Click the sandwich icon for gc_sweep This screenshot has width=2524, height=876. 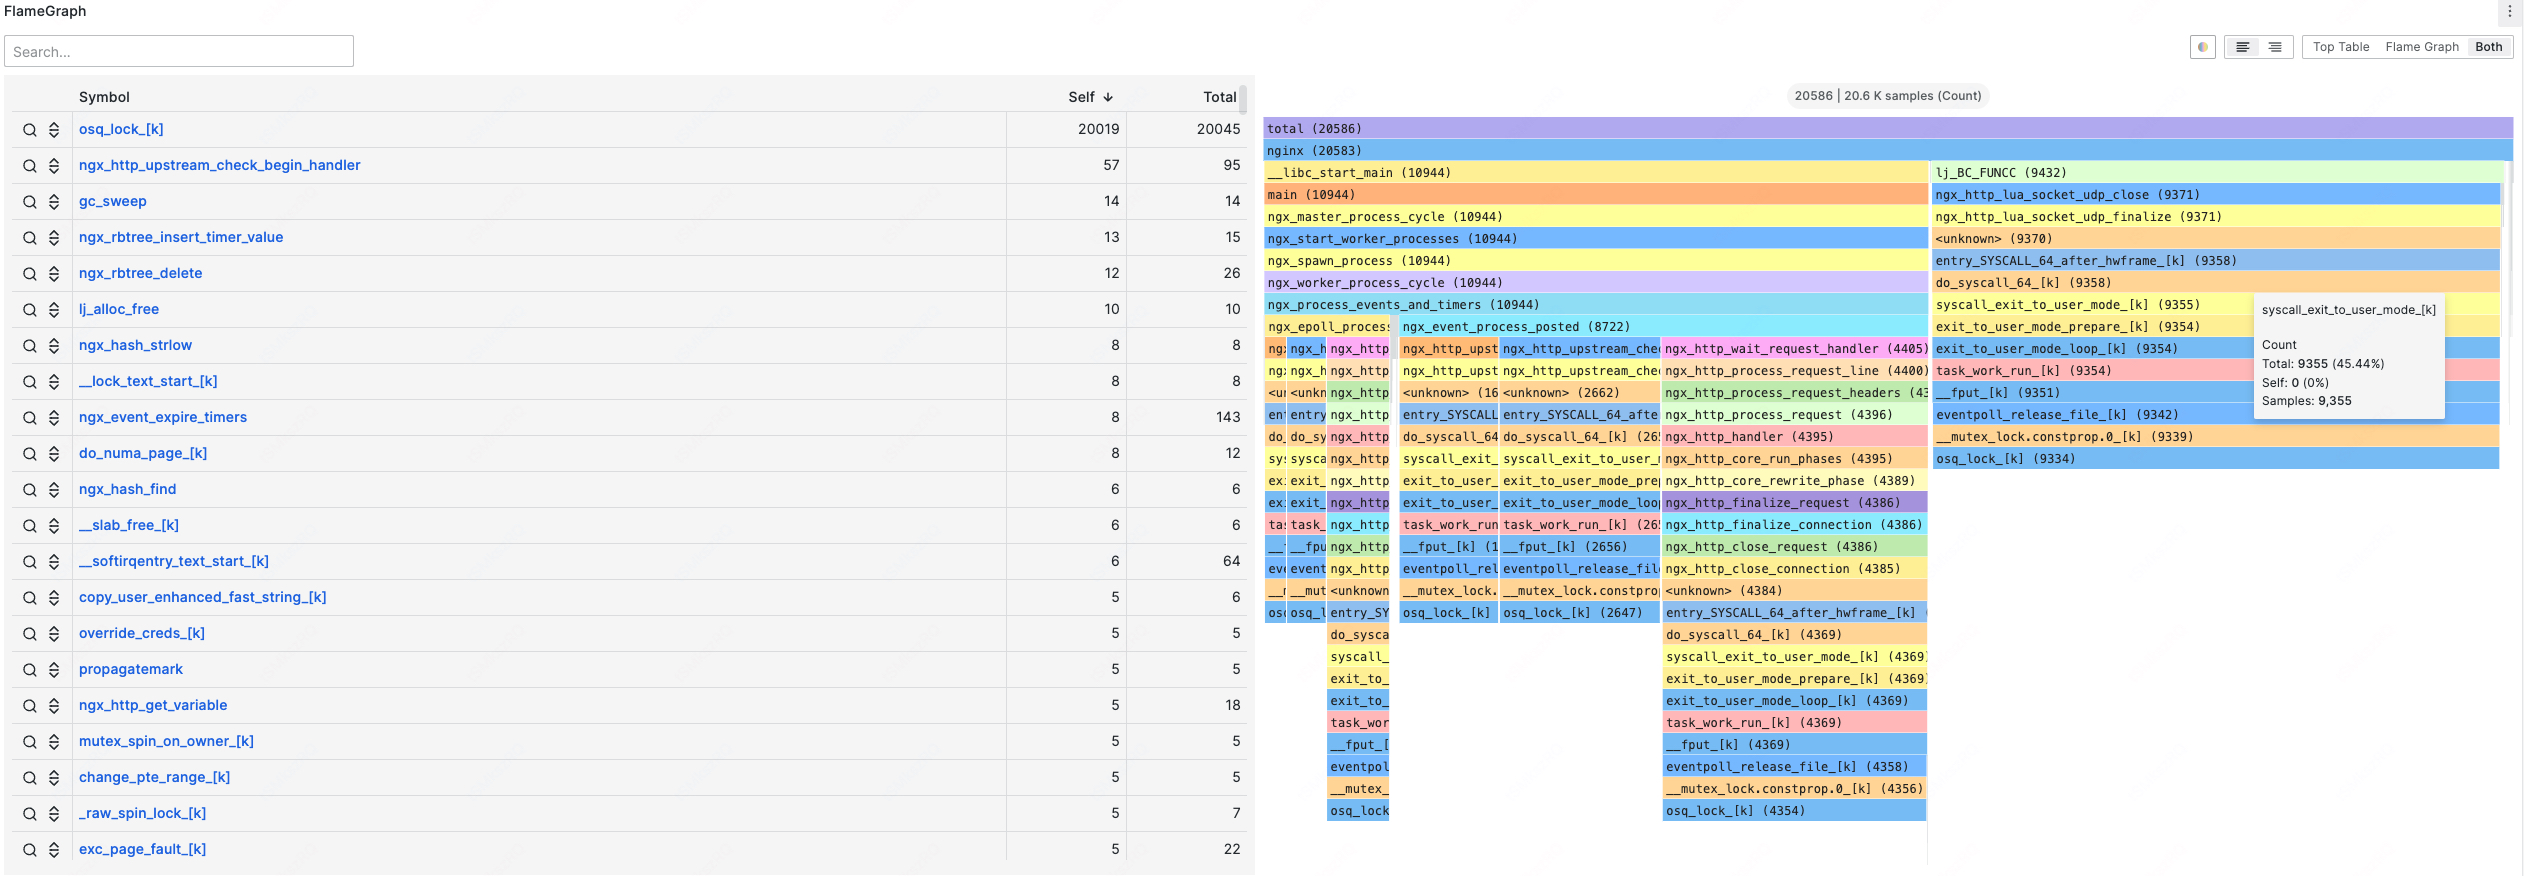click(x=54, y=202)
